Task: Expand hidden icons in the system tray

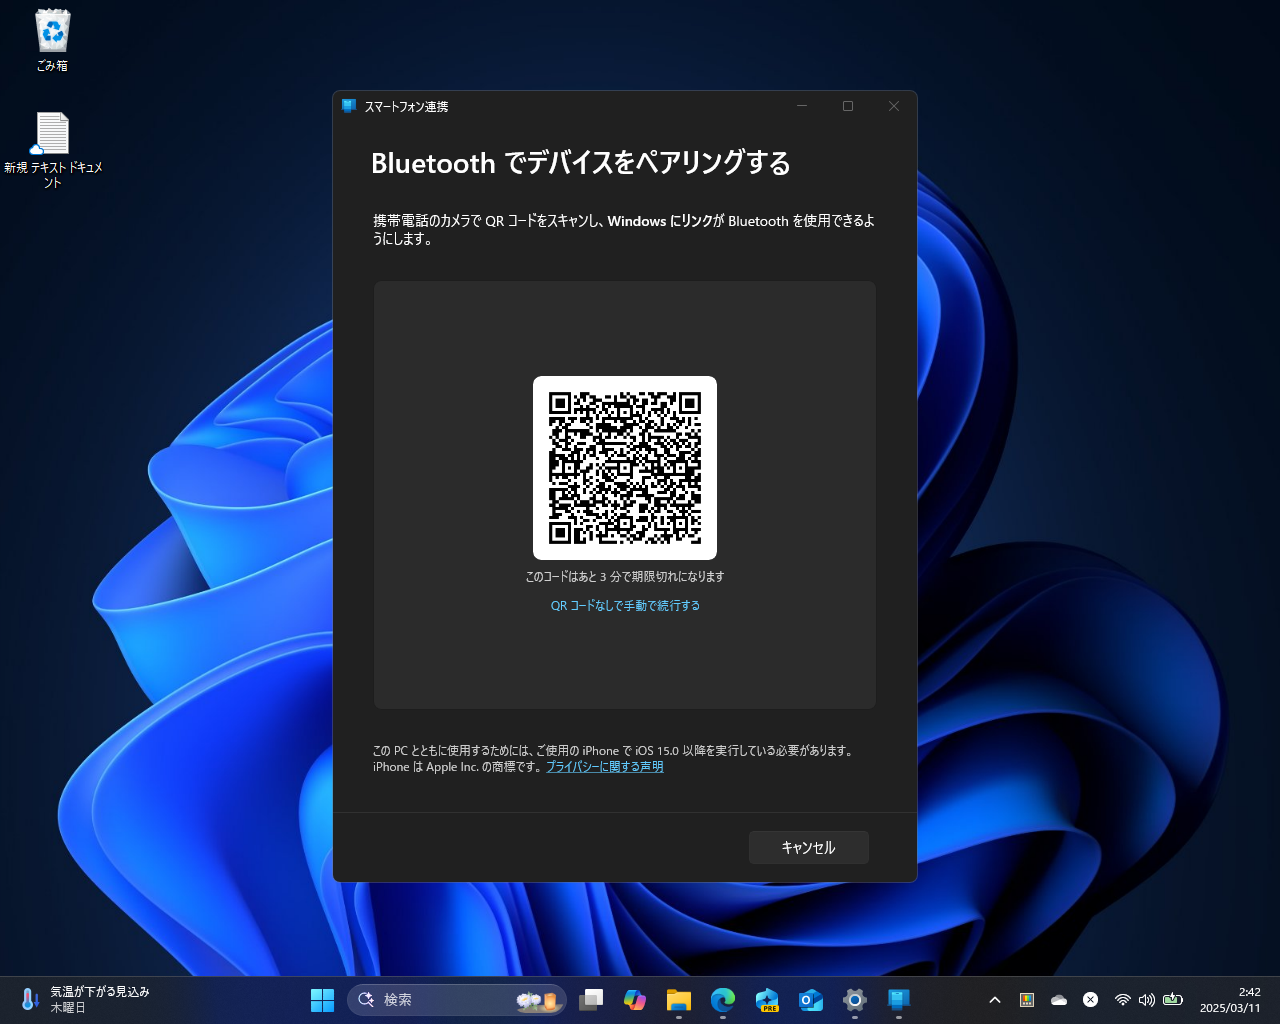Action: click(995, 1000)
